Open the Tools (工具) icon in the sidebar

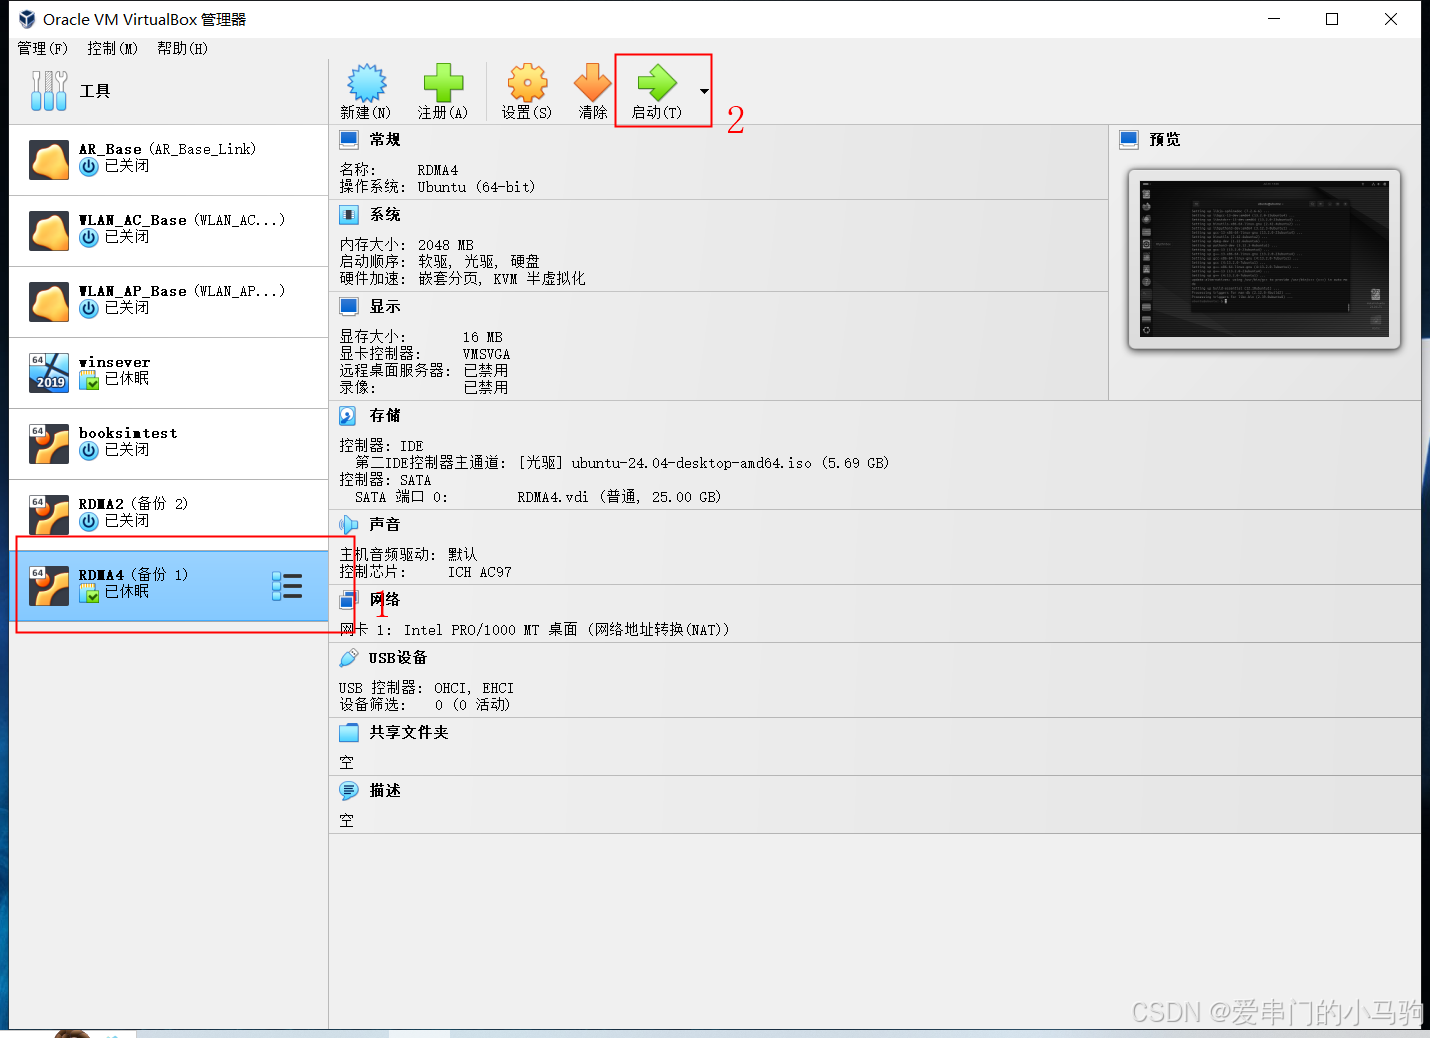pyautogui.click(x=49, y=91)
